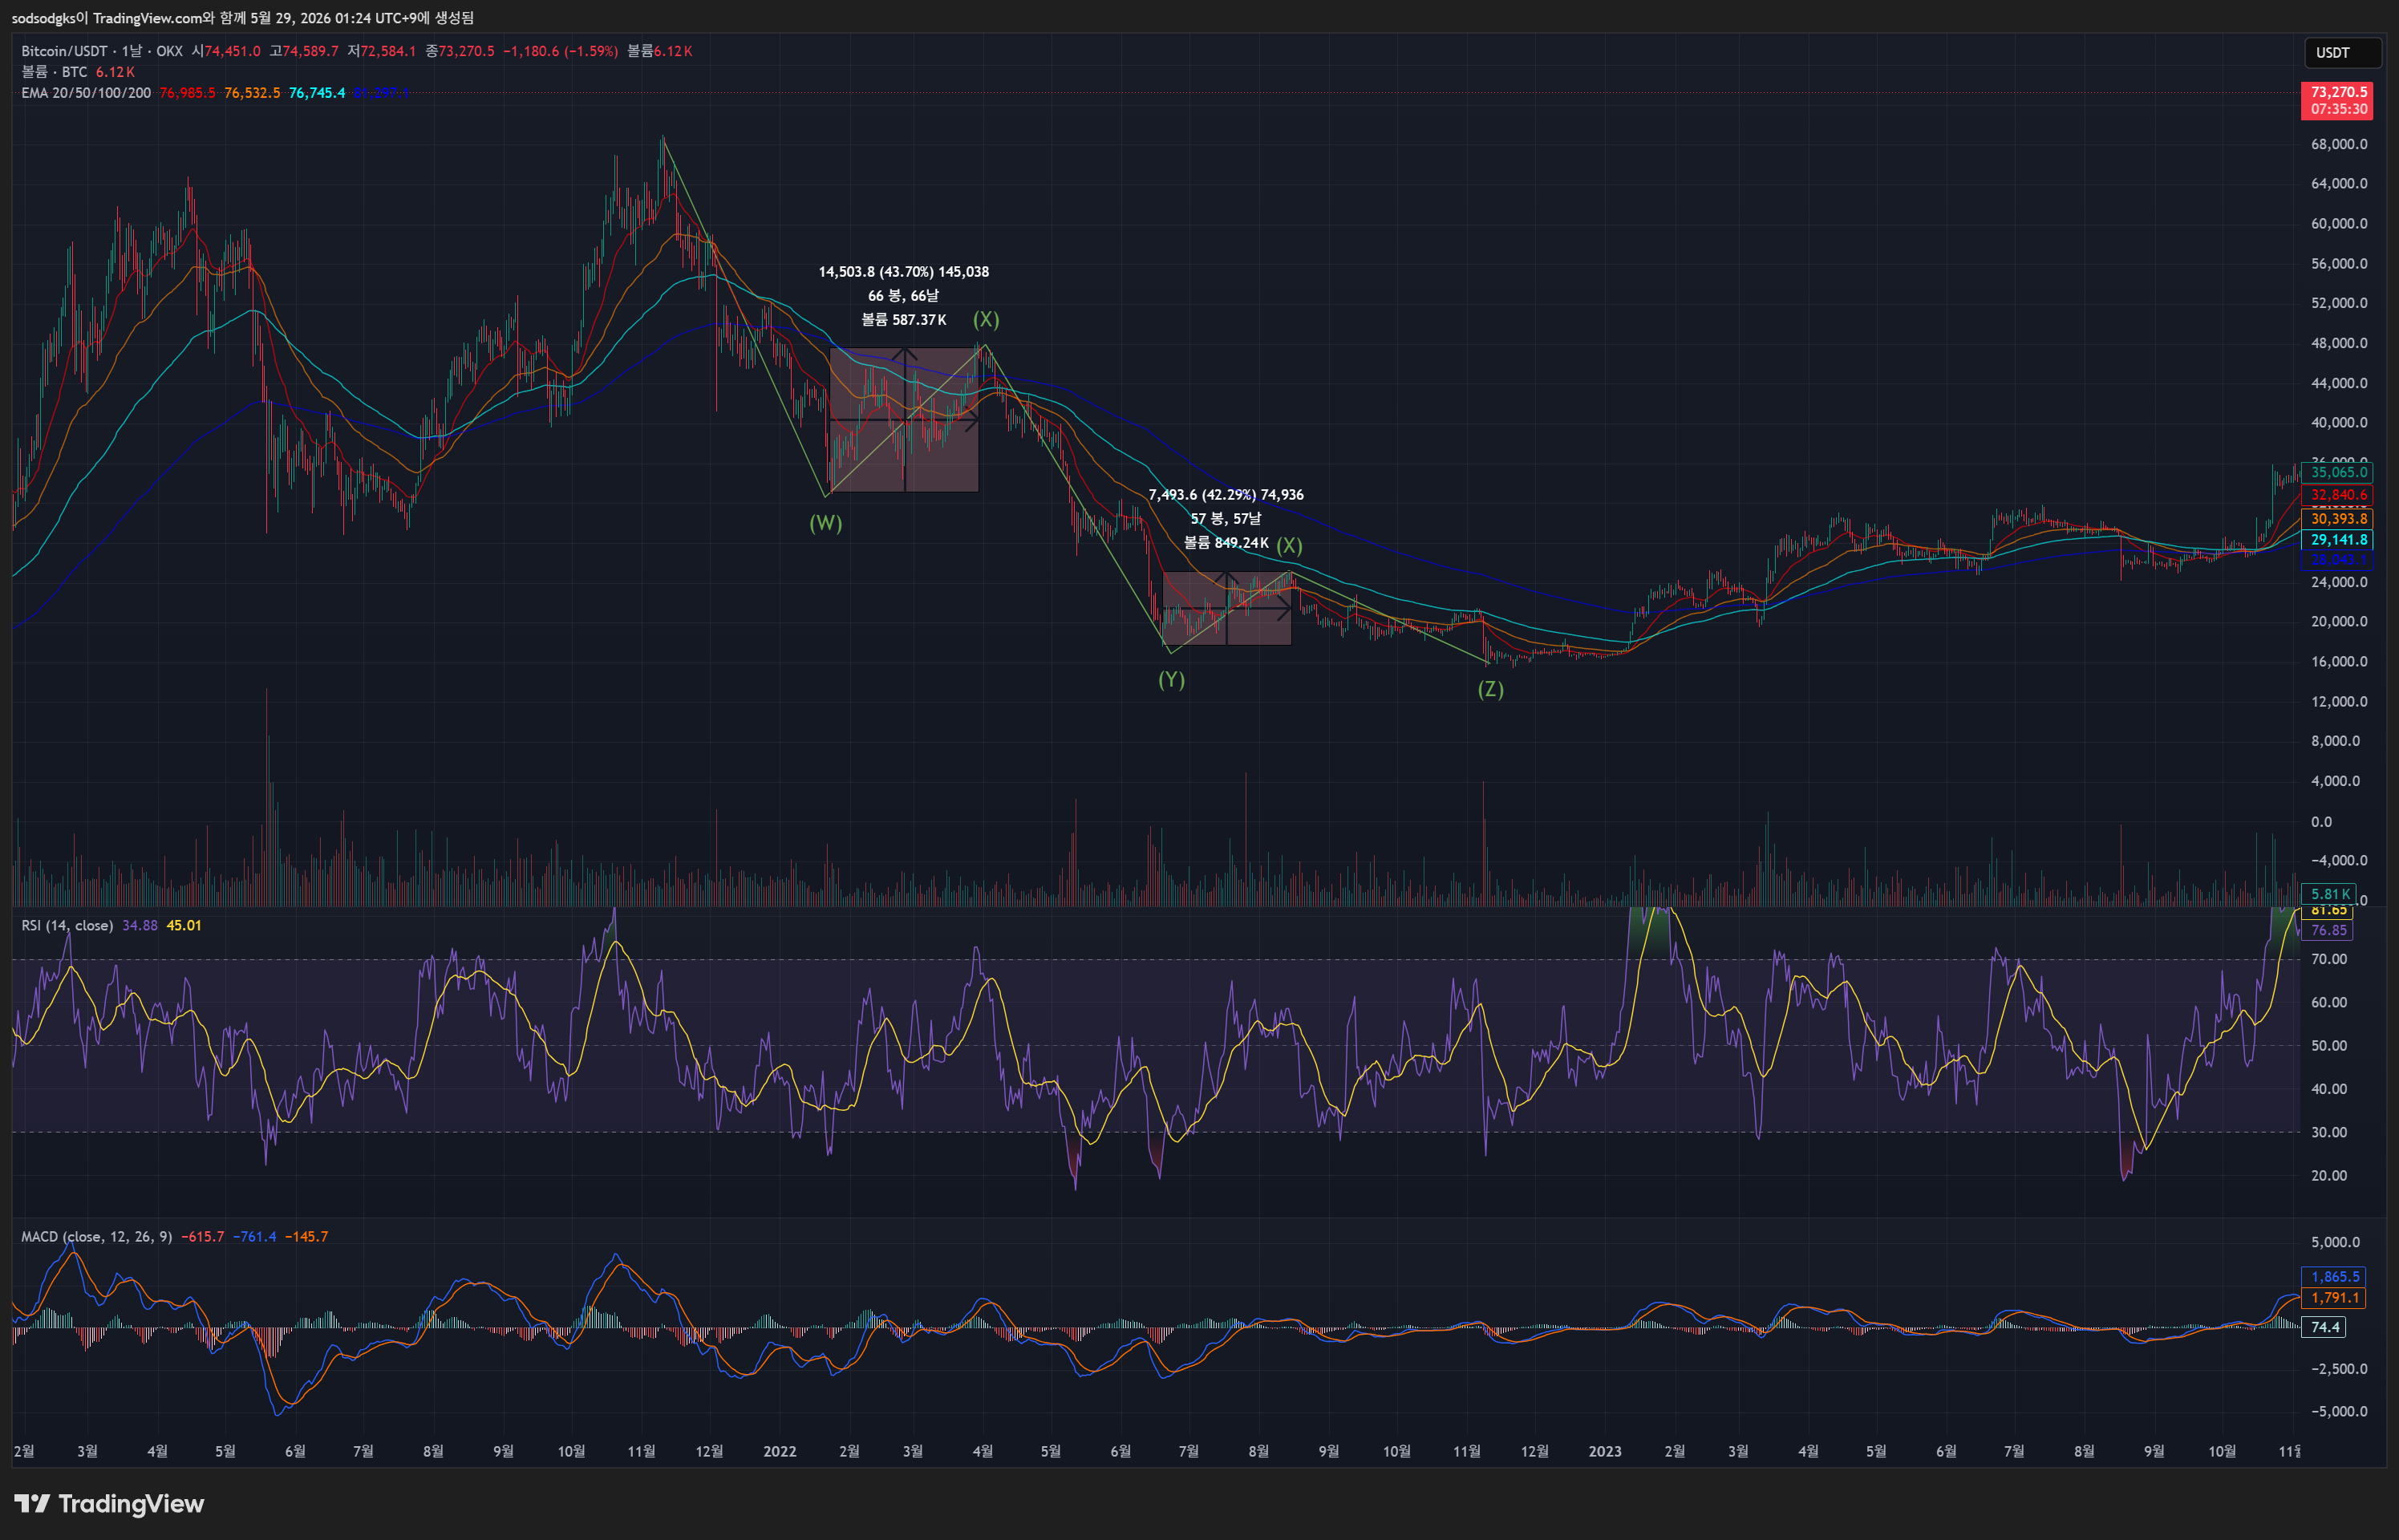Click the 2022 label on the time axis
2399x1540 pixels.
click(x=780, y=1452)
